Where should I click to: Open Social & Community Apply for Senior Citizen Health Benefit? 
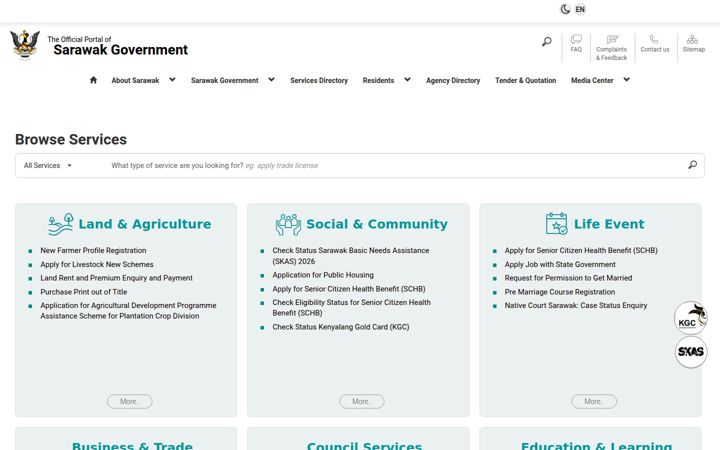pyautogui.click(x=349, y=289)
